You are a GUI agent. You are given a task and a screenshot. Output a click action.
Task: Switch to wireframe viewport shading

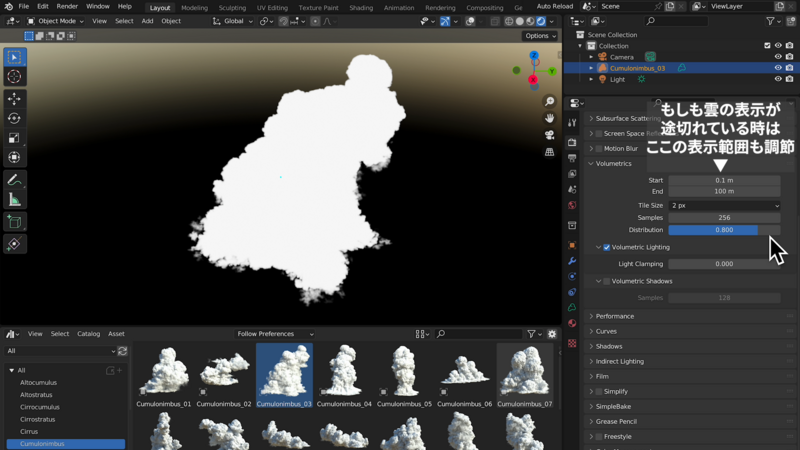pos(509,21)
